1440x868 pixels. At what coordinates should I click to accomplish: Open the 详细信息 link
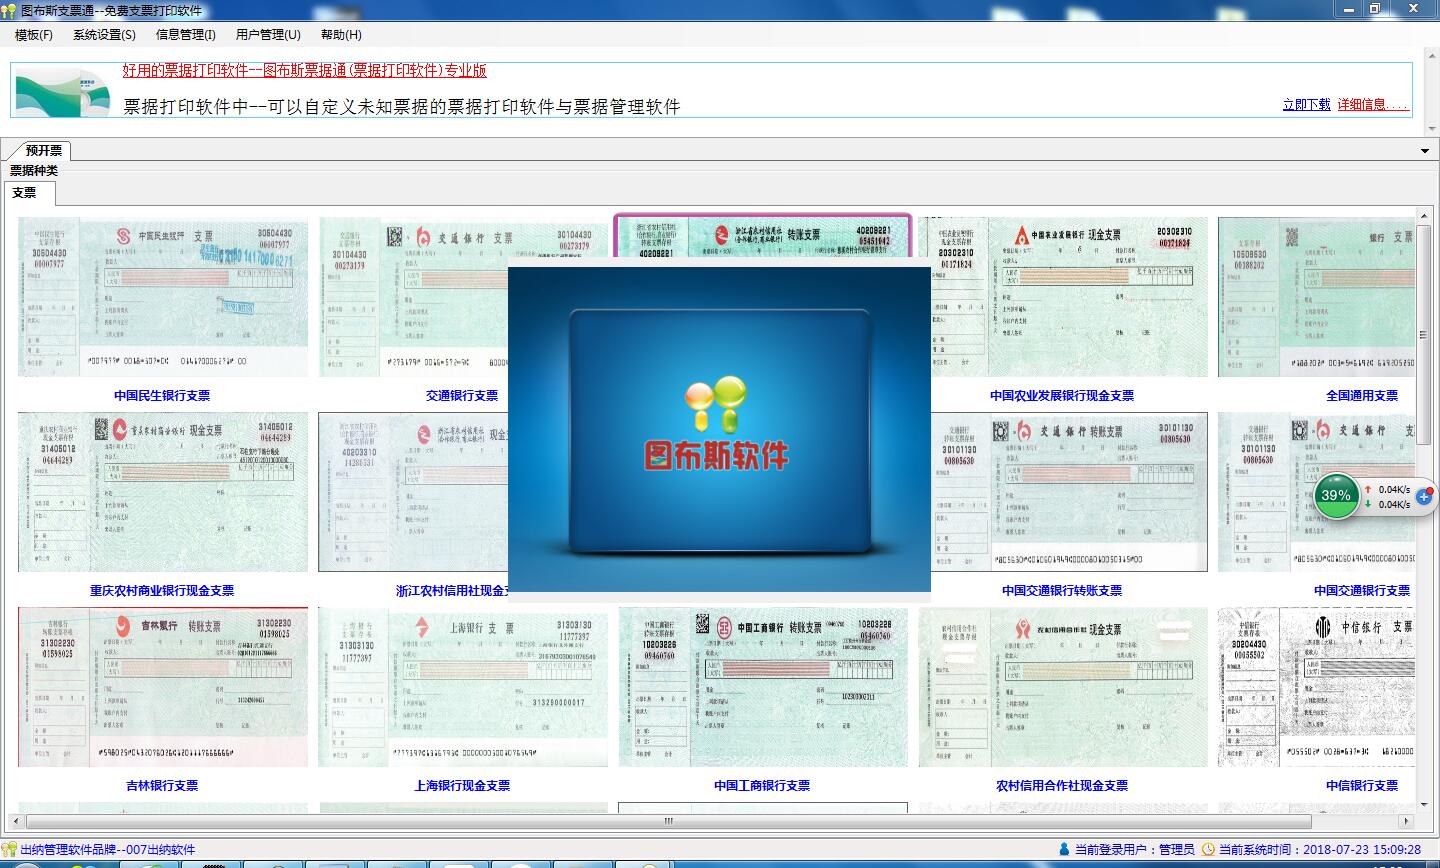point(1372,104)
